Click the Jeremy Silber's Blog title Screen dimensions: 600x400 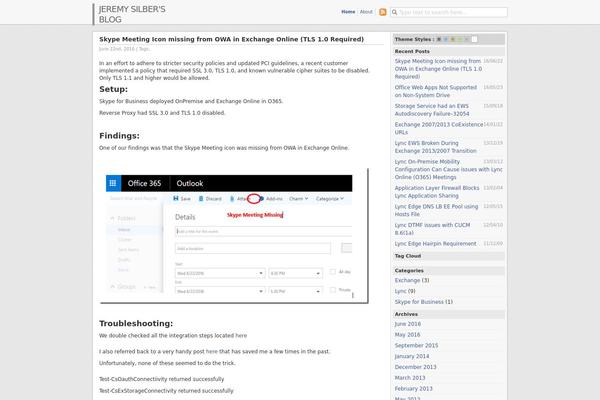click(132, 14)
